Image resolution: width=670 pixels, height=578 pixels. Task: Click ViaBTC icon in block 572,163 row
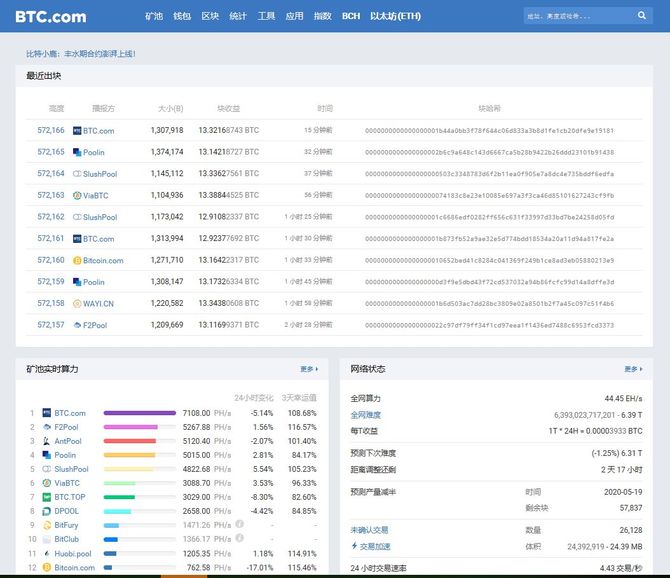[x=77, y=196]
